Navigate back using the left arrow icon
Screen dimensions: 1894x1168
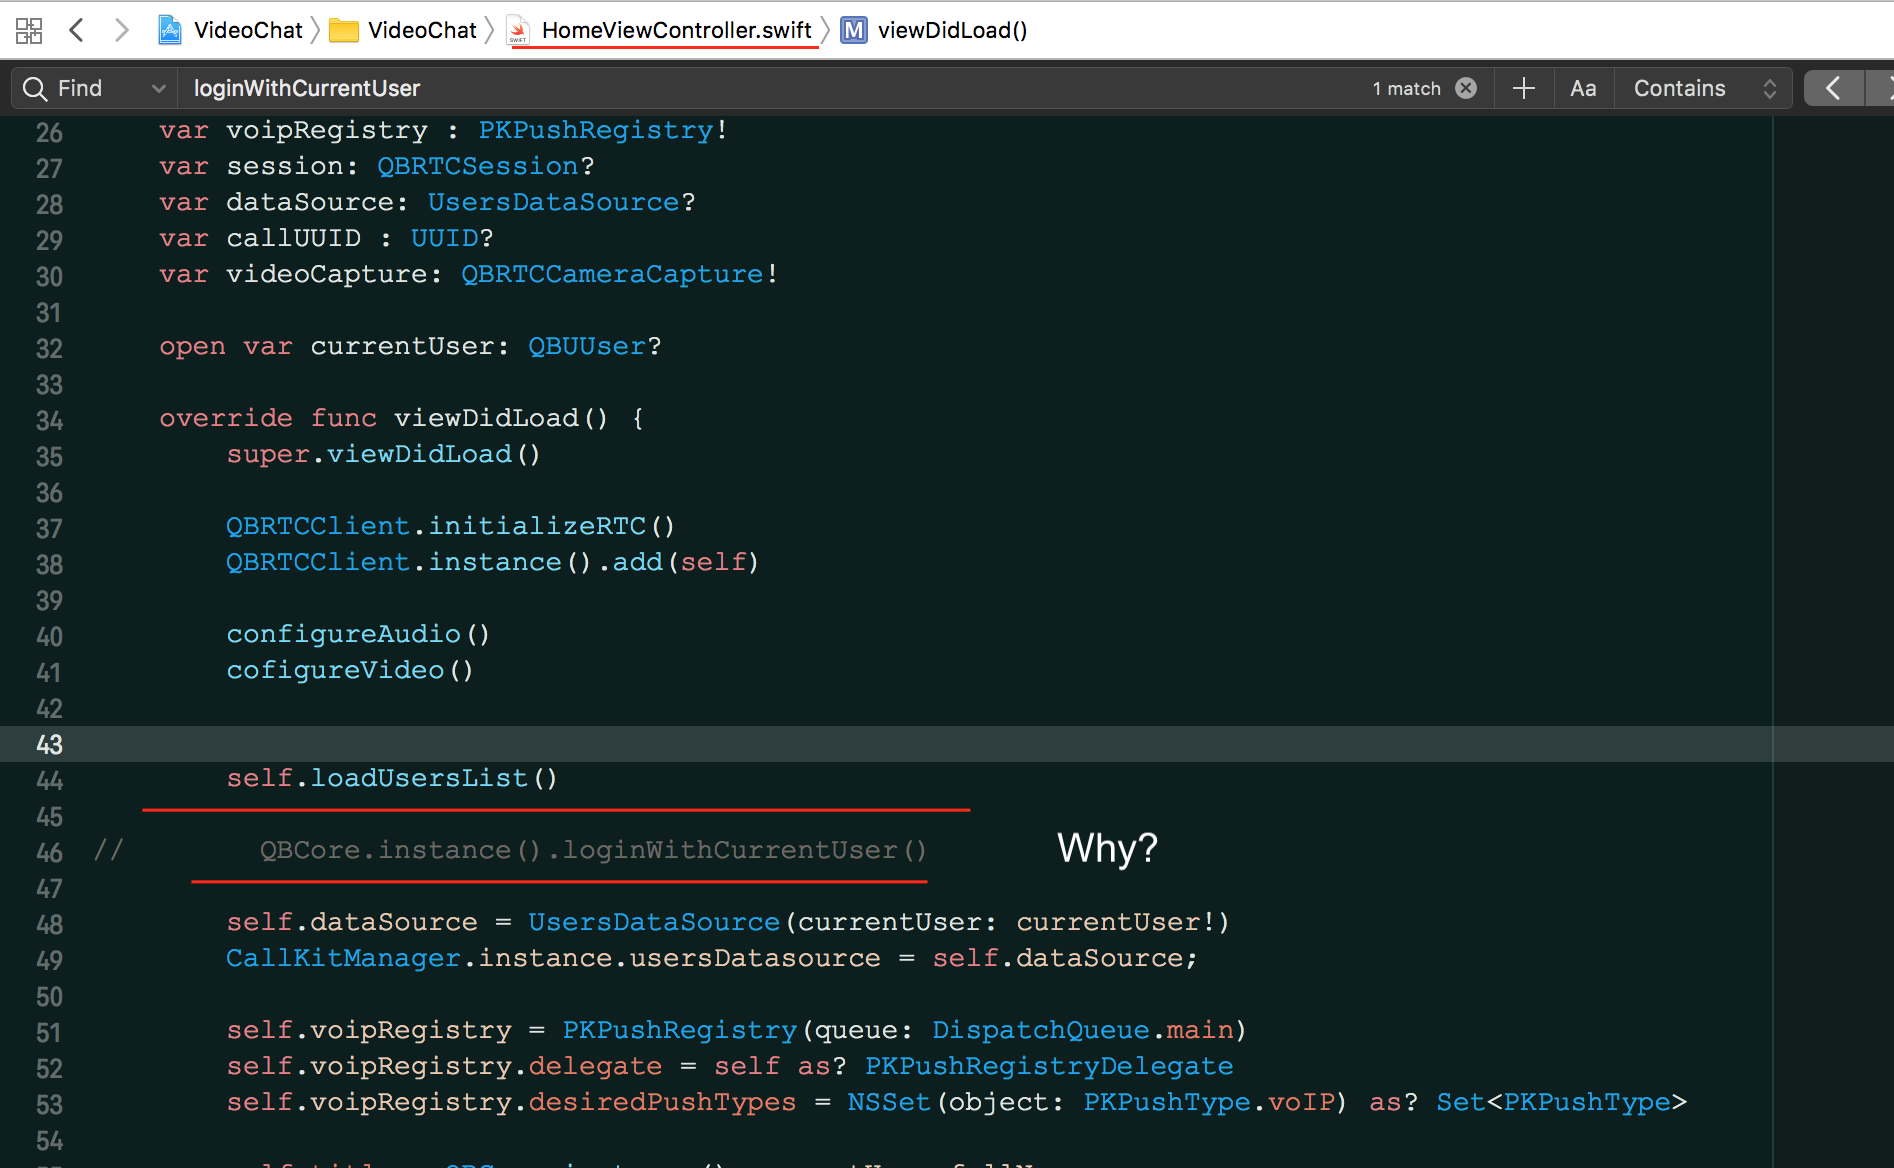point(77,30)
